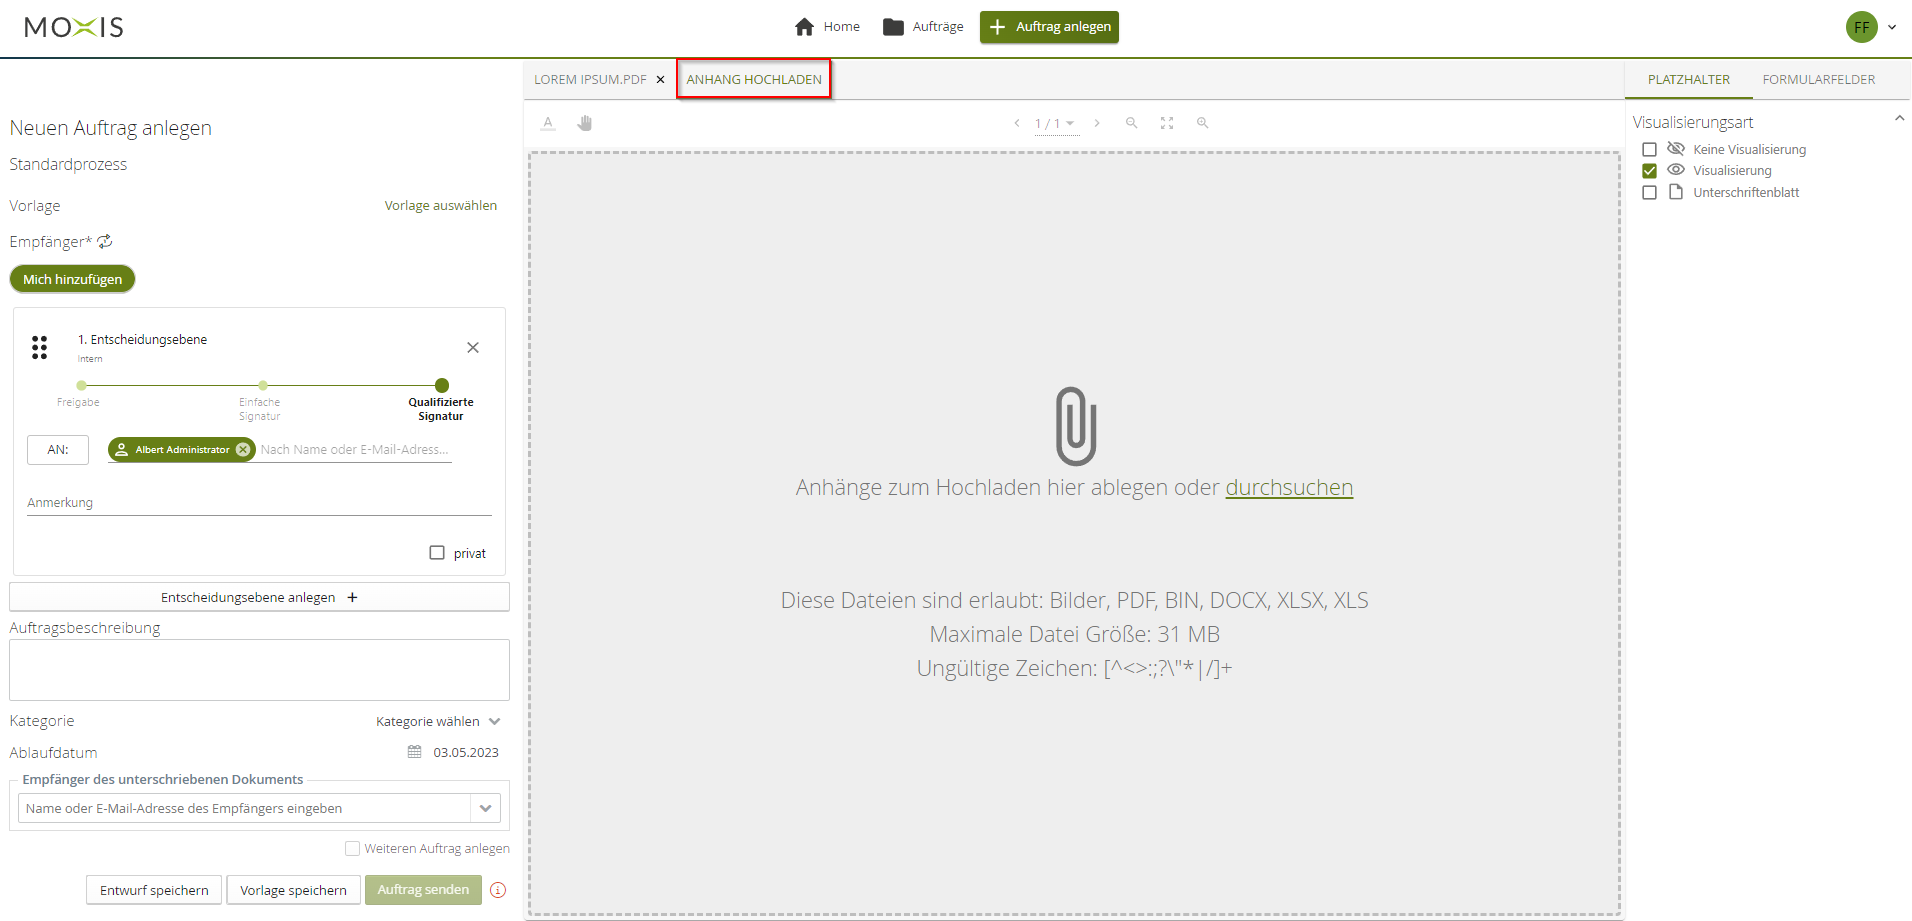Open the Lorem Ipsum.pdf tab
This screenshot has height=921, width=1912.
tap(590, 80)
